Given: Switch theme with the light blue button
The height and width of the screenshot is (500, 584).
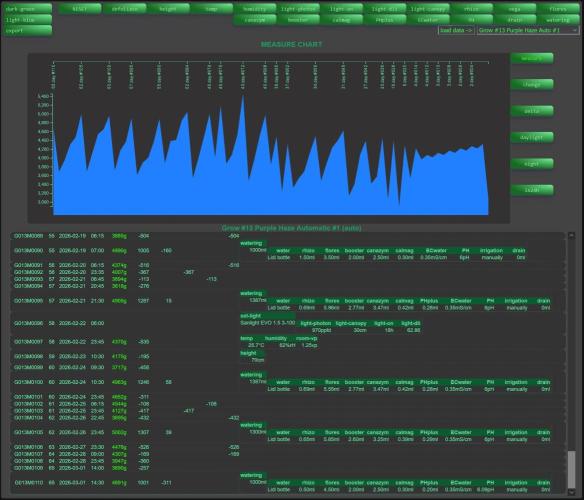Looking at the screenshot, I should click(28, 19).
